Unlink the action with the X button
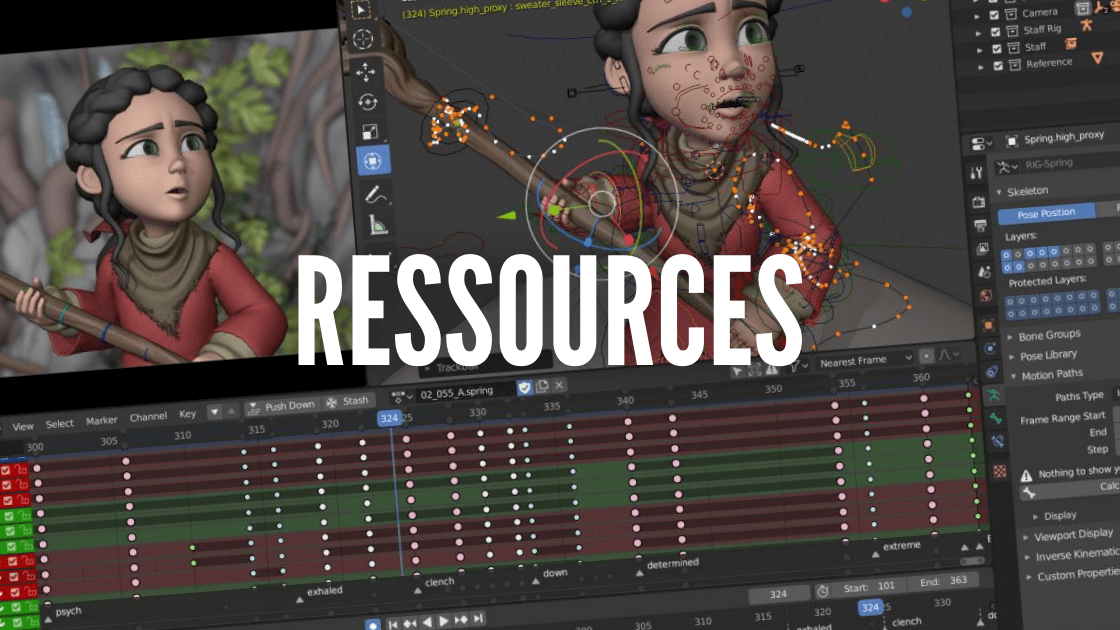The height and width of the screenshot is (630, 1120). [559, 385]
